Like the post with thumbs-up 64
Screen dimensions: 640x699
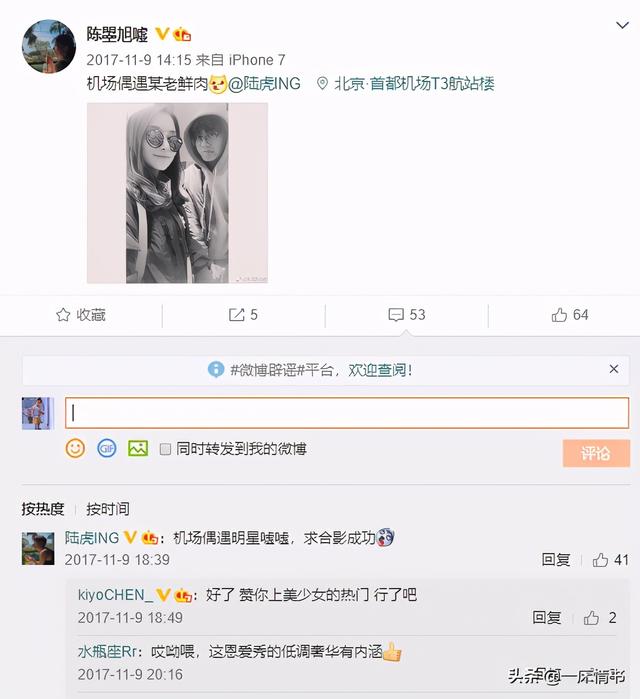[559, 315]
